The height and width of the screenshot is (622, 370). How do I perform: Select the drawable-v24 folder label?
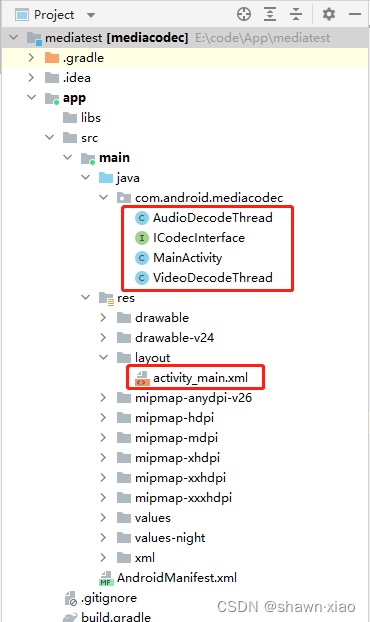pyautogui.click(x=174, y=338)
